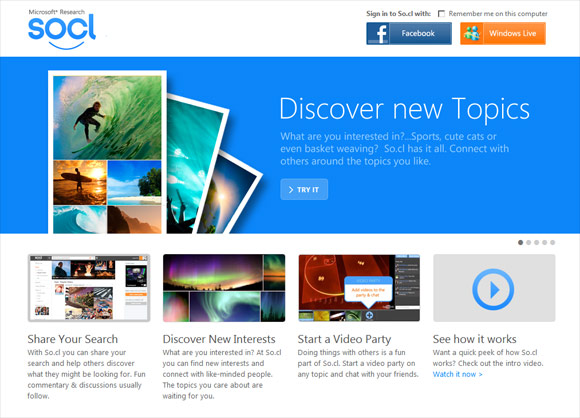Image resolution: width=580 pixels, height=418 pixels.
Task: Click the orange rocky coast photo in collage
Action: [135, 219]
